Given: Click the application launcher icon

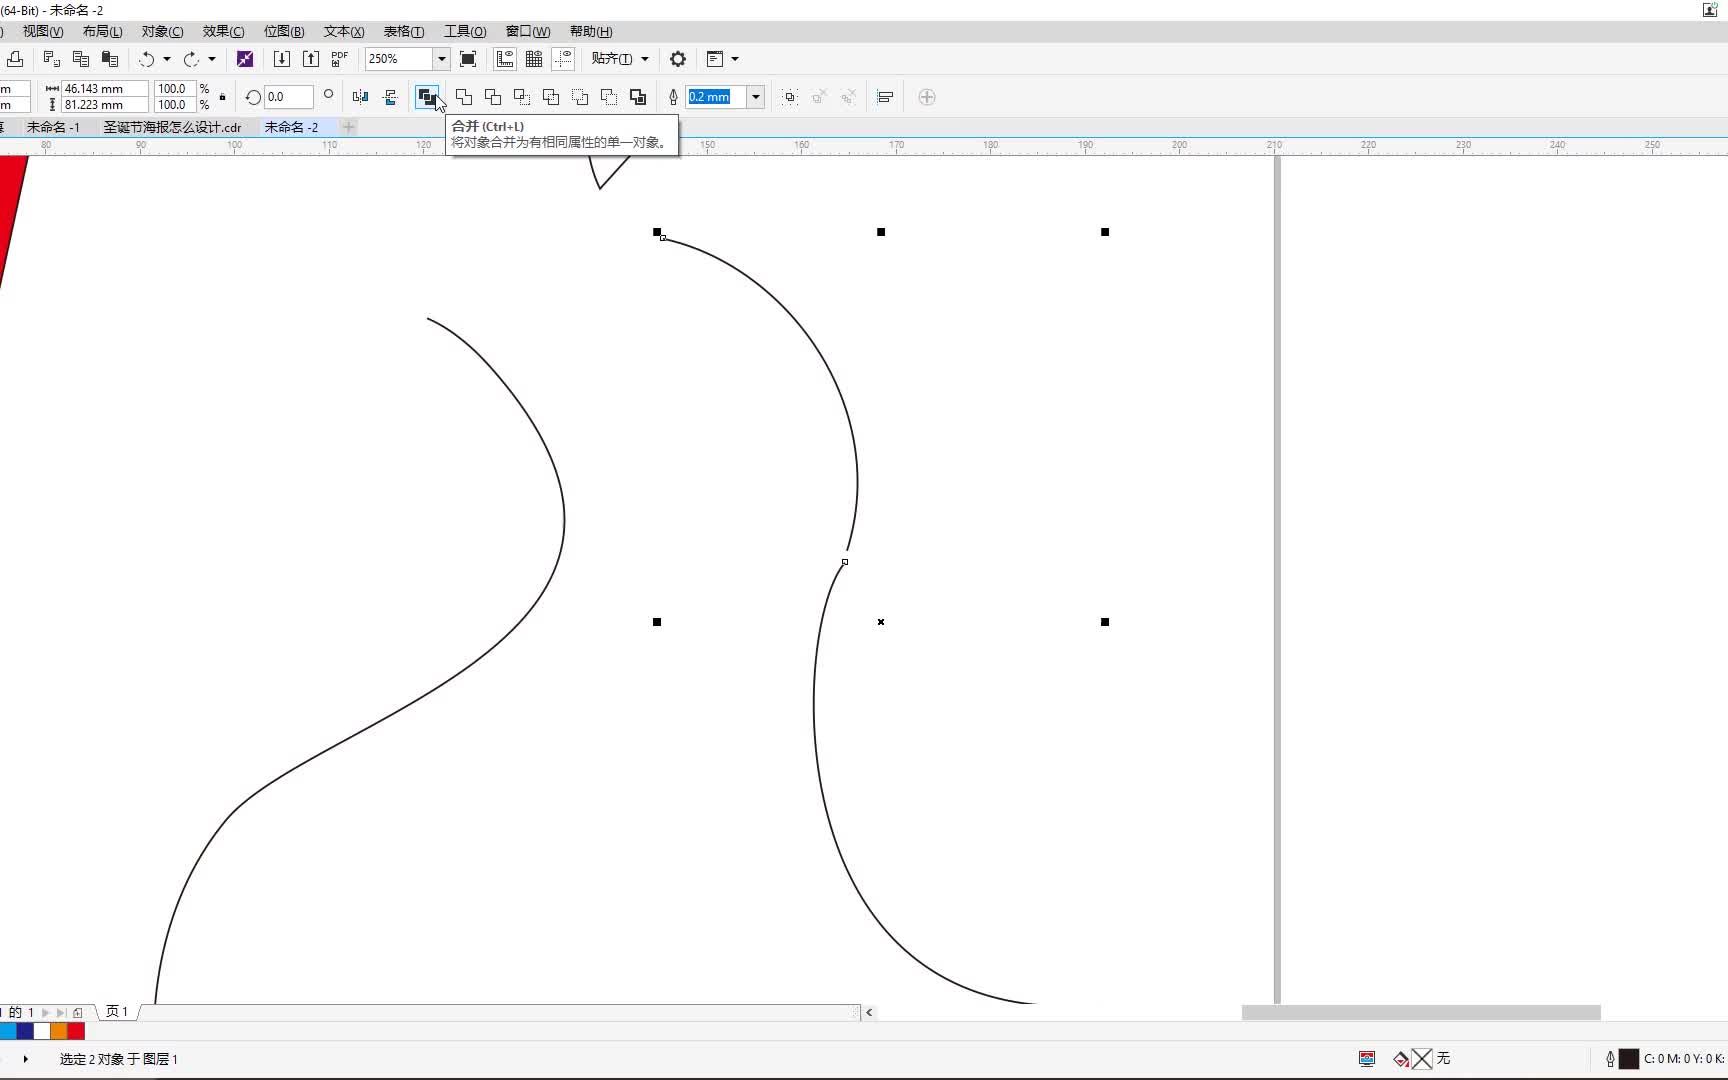Looking at the screenshot, I should [715, 59].
